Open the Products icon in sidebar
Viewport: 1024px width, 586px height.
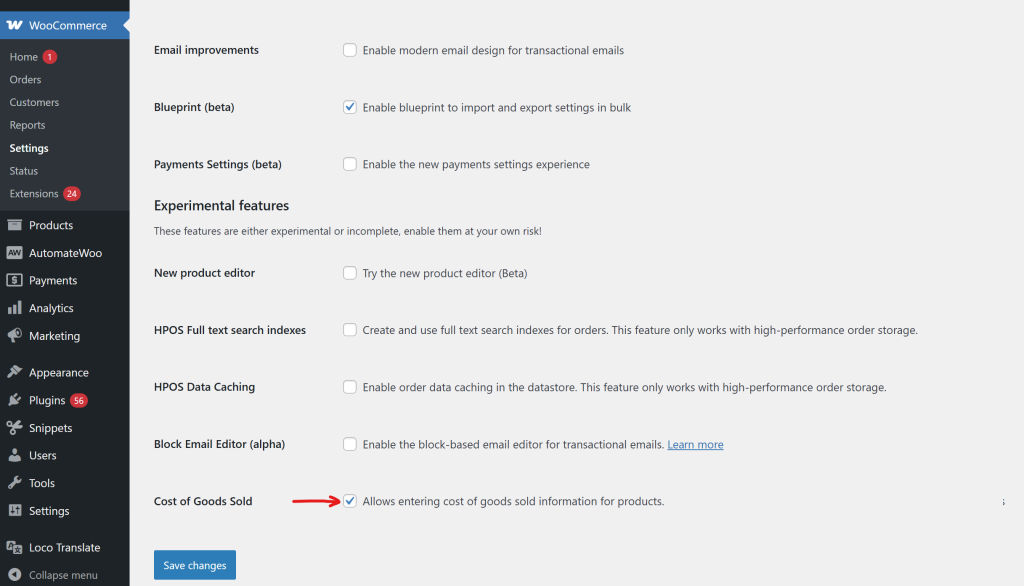pos(14,225)
